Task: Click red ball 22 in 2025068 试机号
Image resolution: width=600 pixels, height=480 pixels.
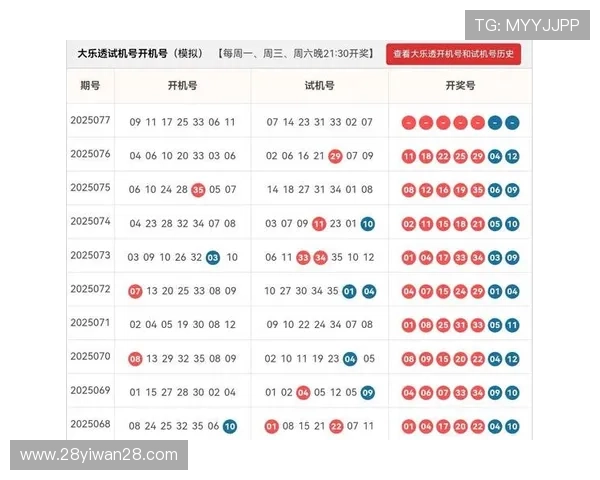Action: pyautogui.click(x=336, y=426)
